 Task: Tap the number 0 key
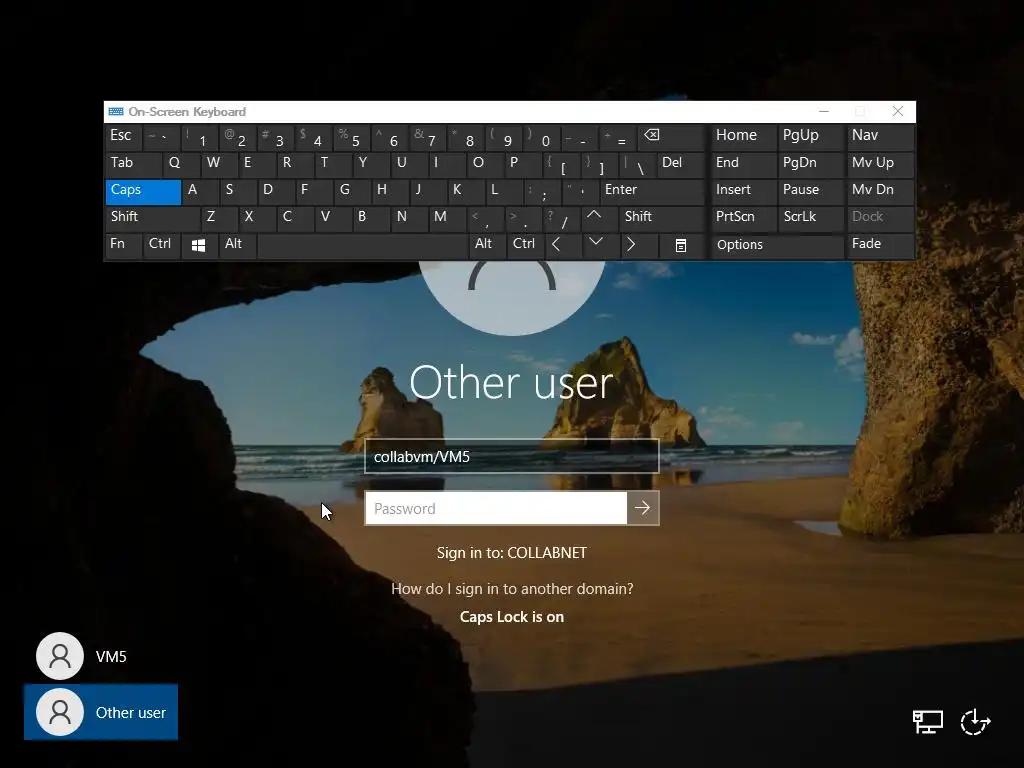540,137
